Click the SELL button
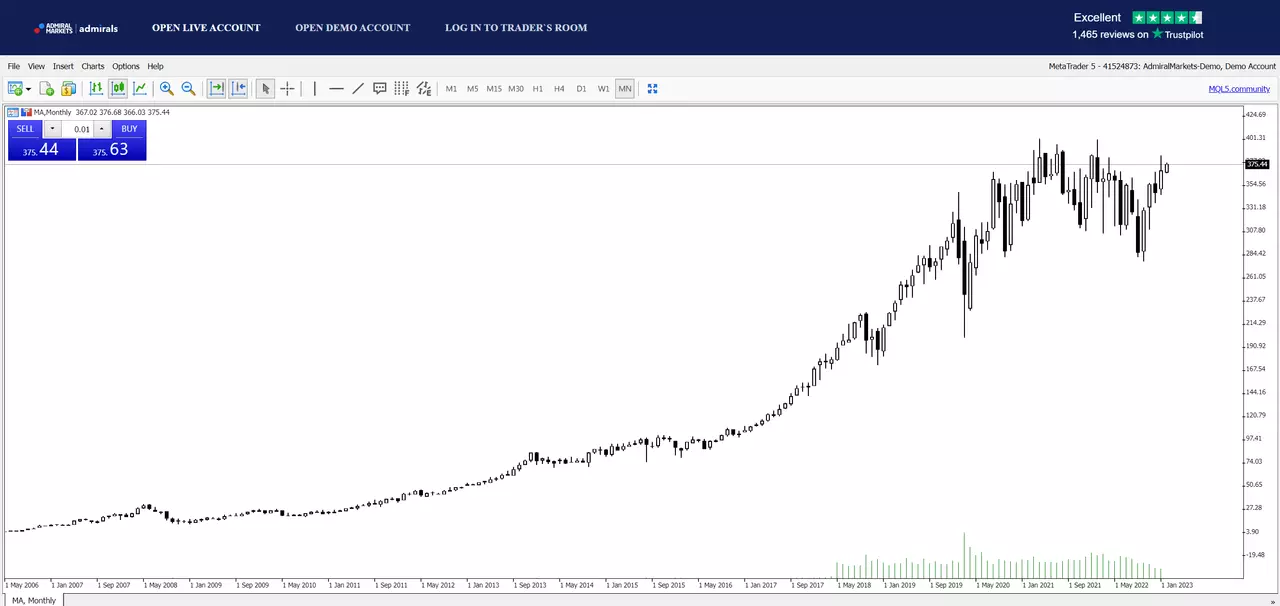Screen dimensions: 1280x606 [x=25, y=129]
